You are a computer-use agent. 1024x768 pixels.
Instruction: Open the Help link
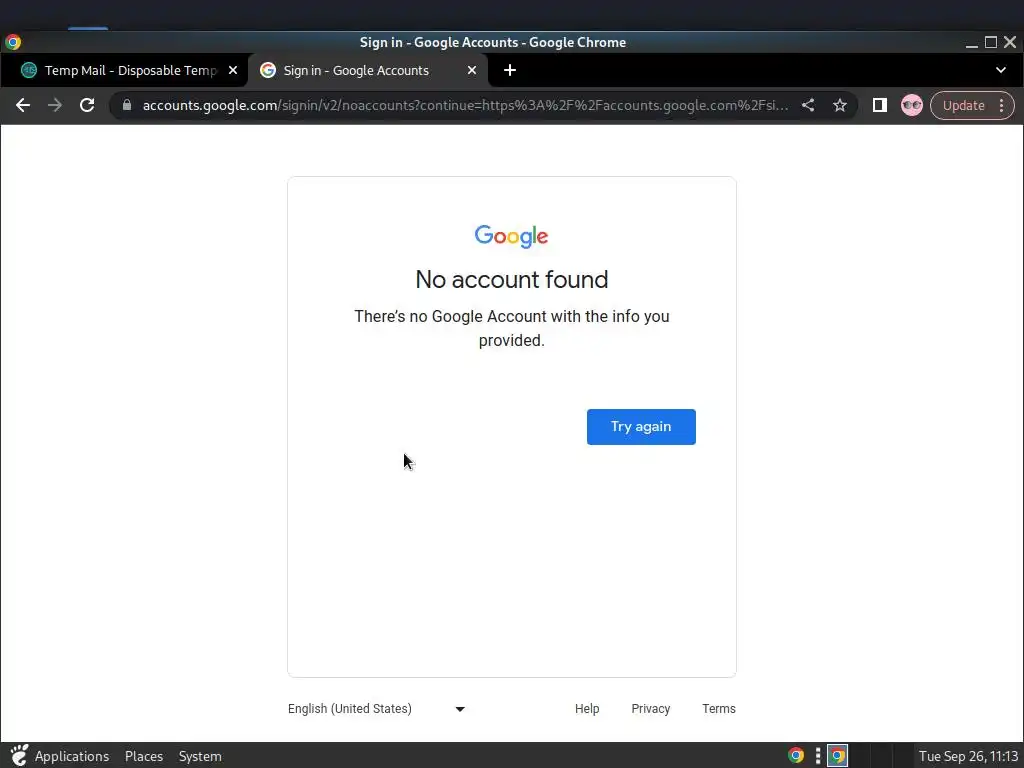pos(587,709)
